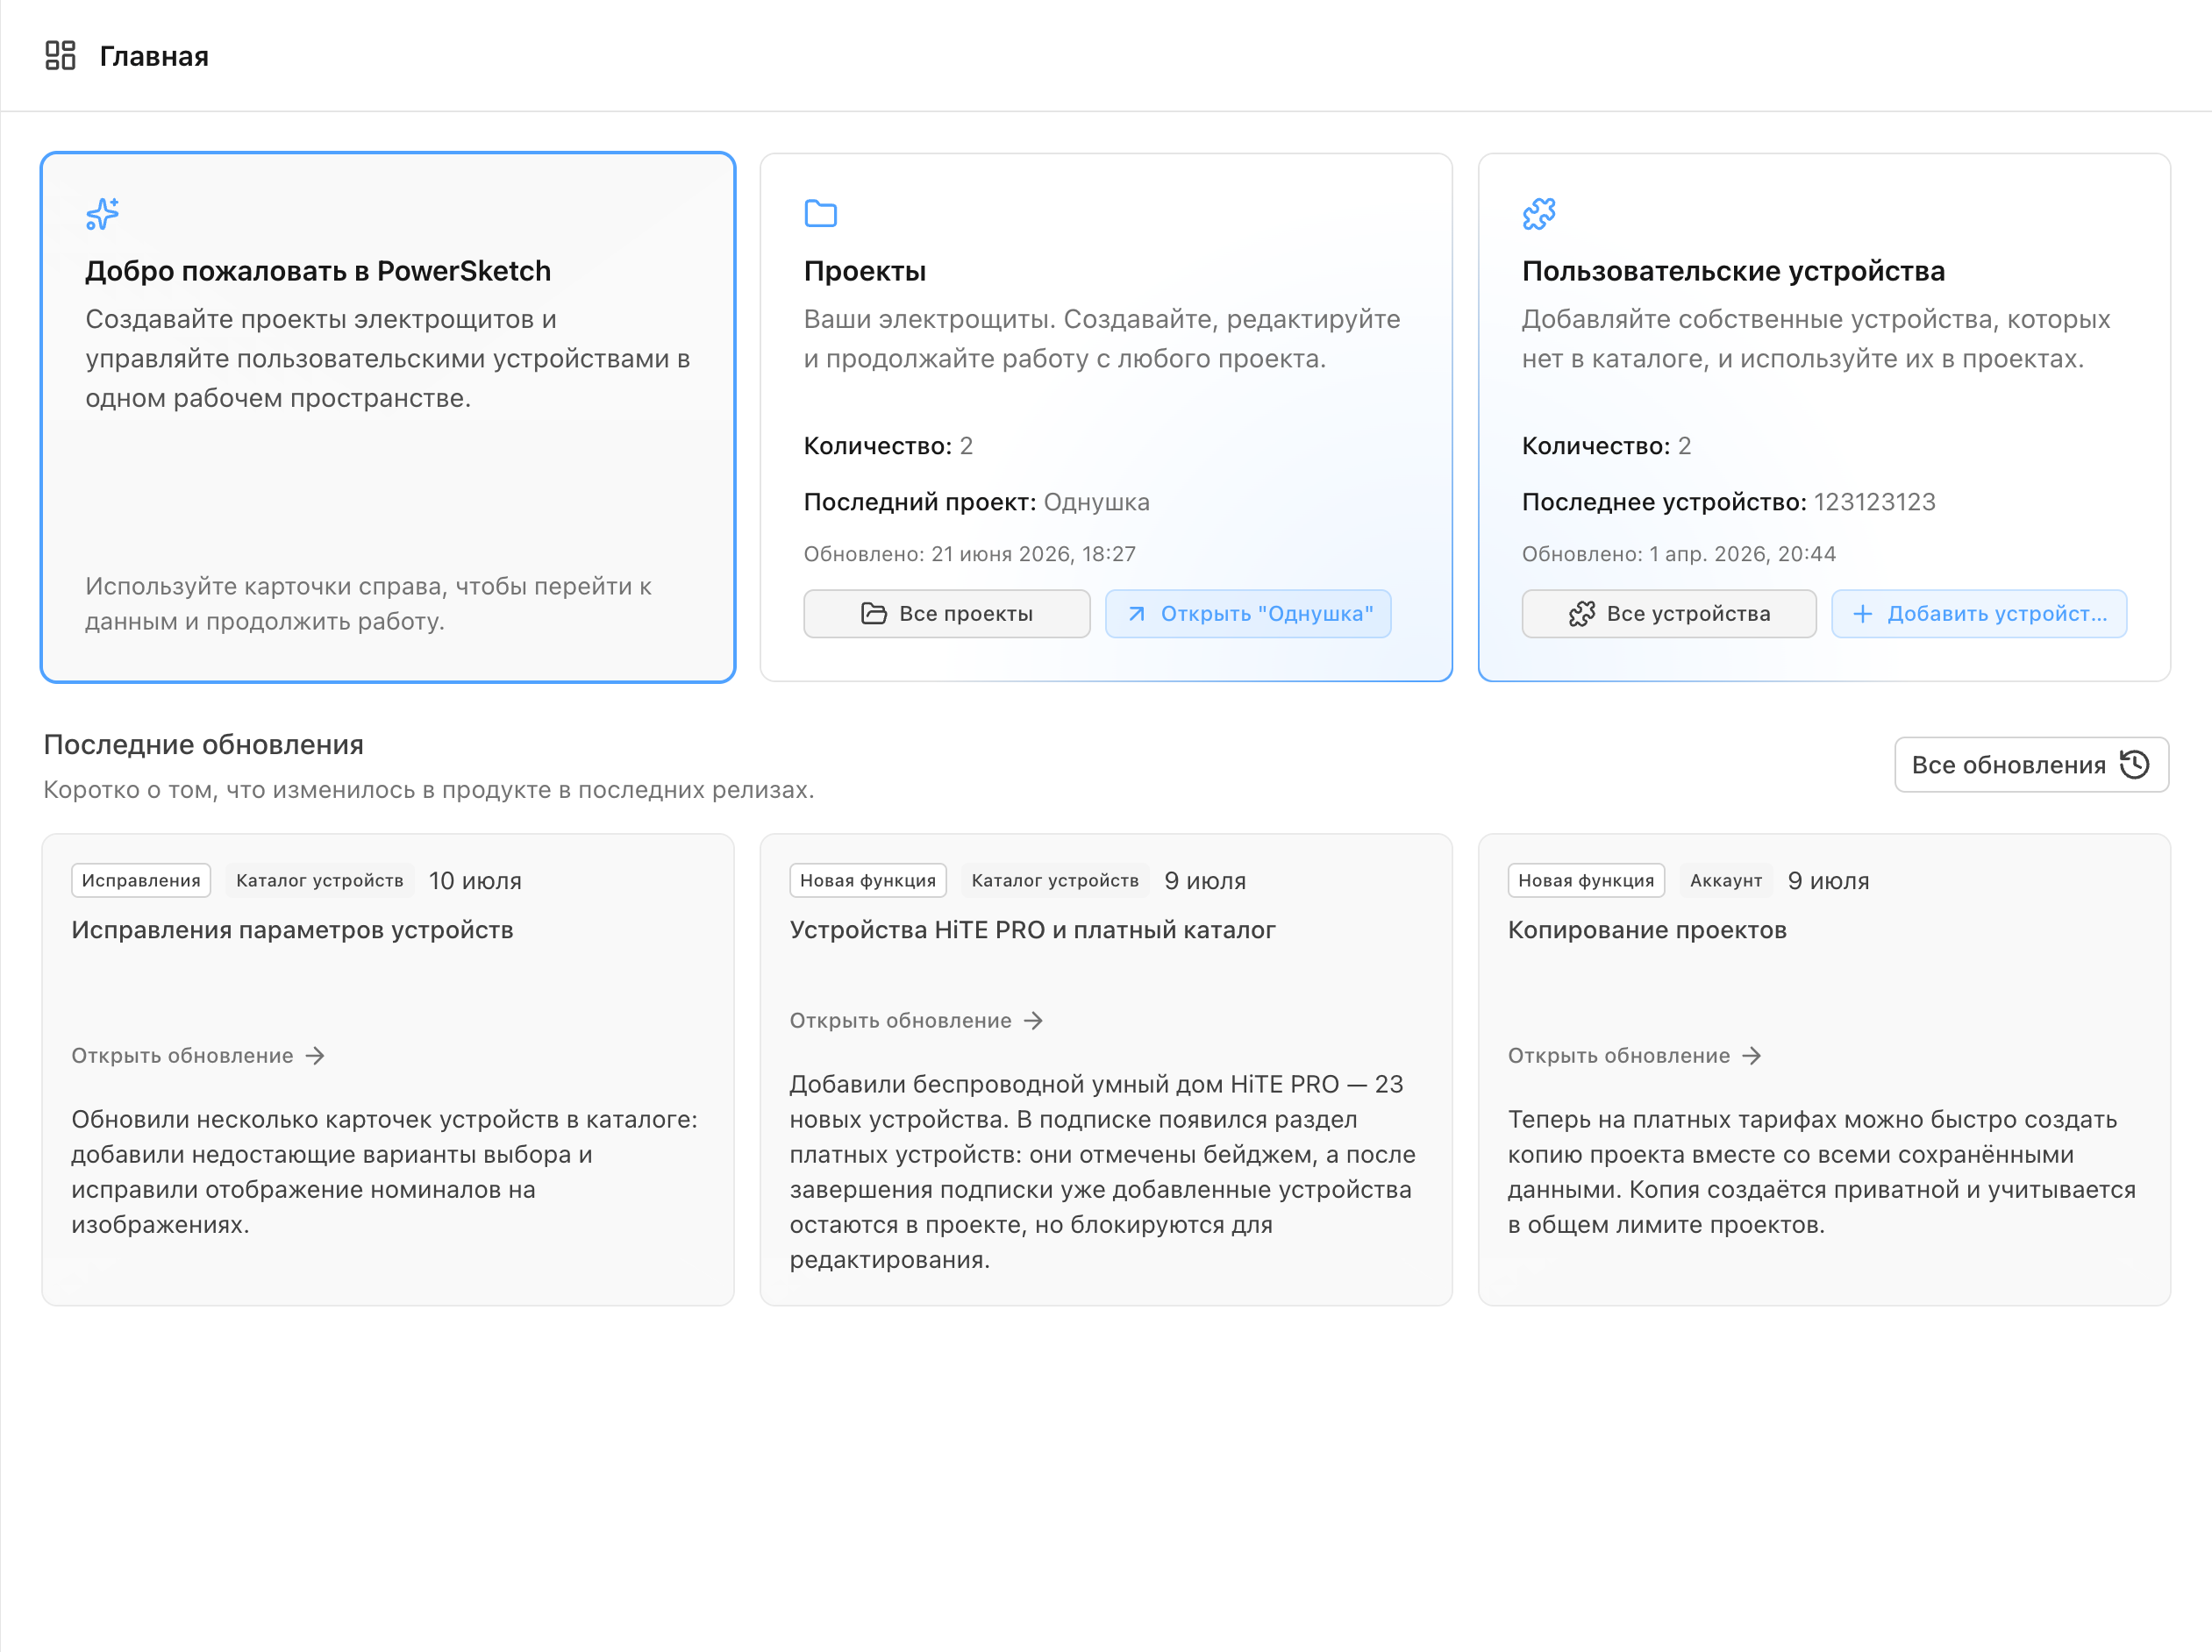The width and height of the screenshot is (2212, 1652).
Task: Click hint Используйте карточки справа text
Action: click(368, 604)
